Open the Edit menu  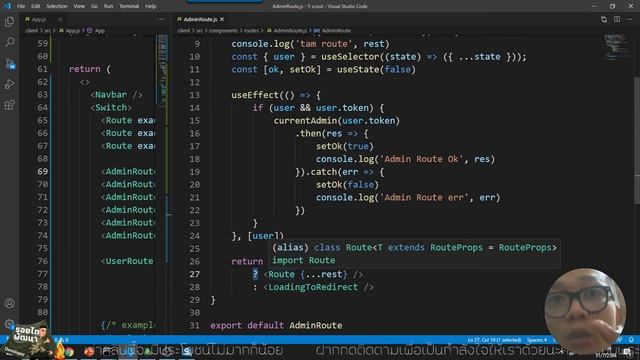(36, 6)
